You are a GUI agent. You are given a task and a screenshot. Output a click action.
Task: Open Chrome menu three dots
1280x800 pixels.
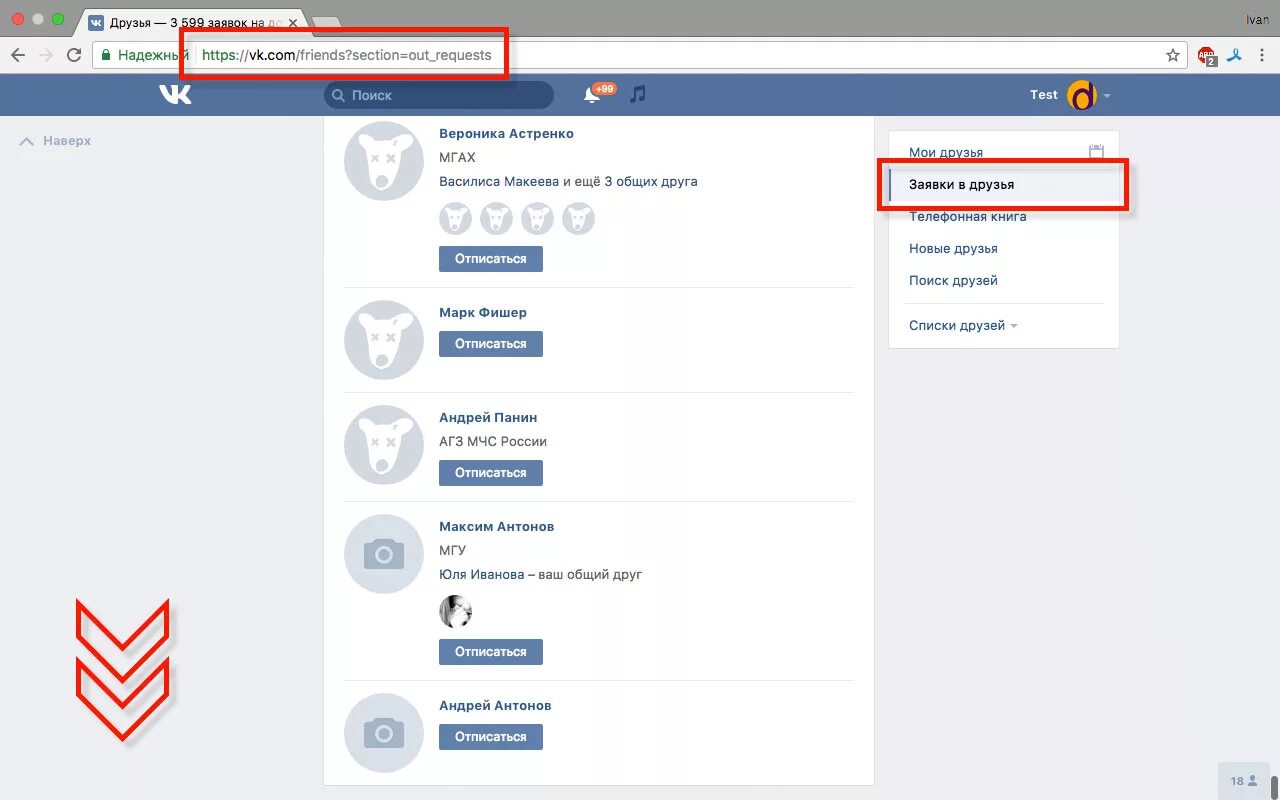1263,55
